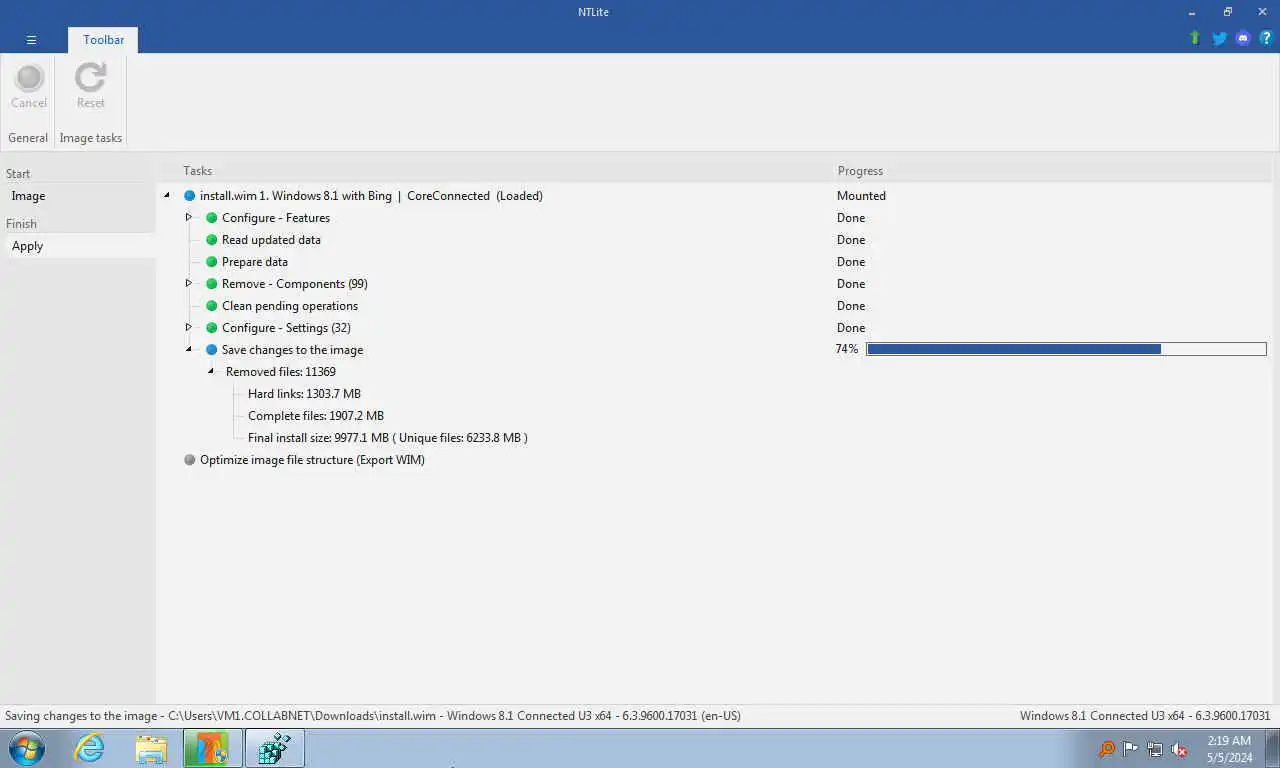The height and width of the screenshot is (768, 1280).
Task: Open the Image page in the sidebar
Action: [x=80, y=196]
